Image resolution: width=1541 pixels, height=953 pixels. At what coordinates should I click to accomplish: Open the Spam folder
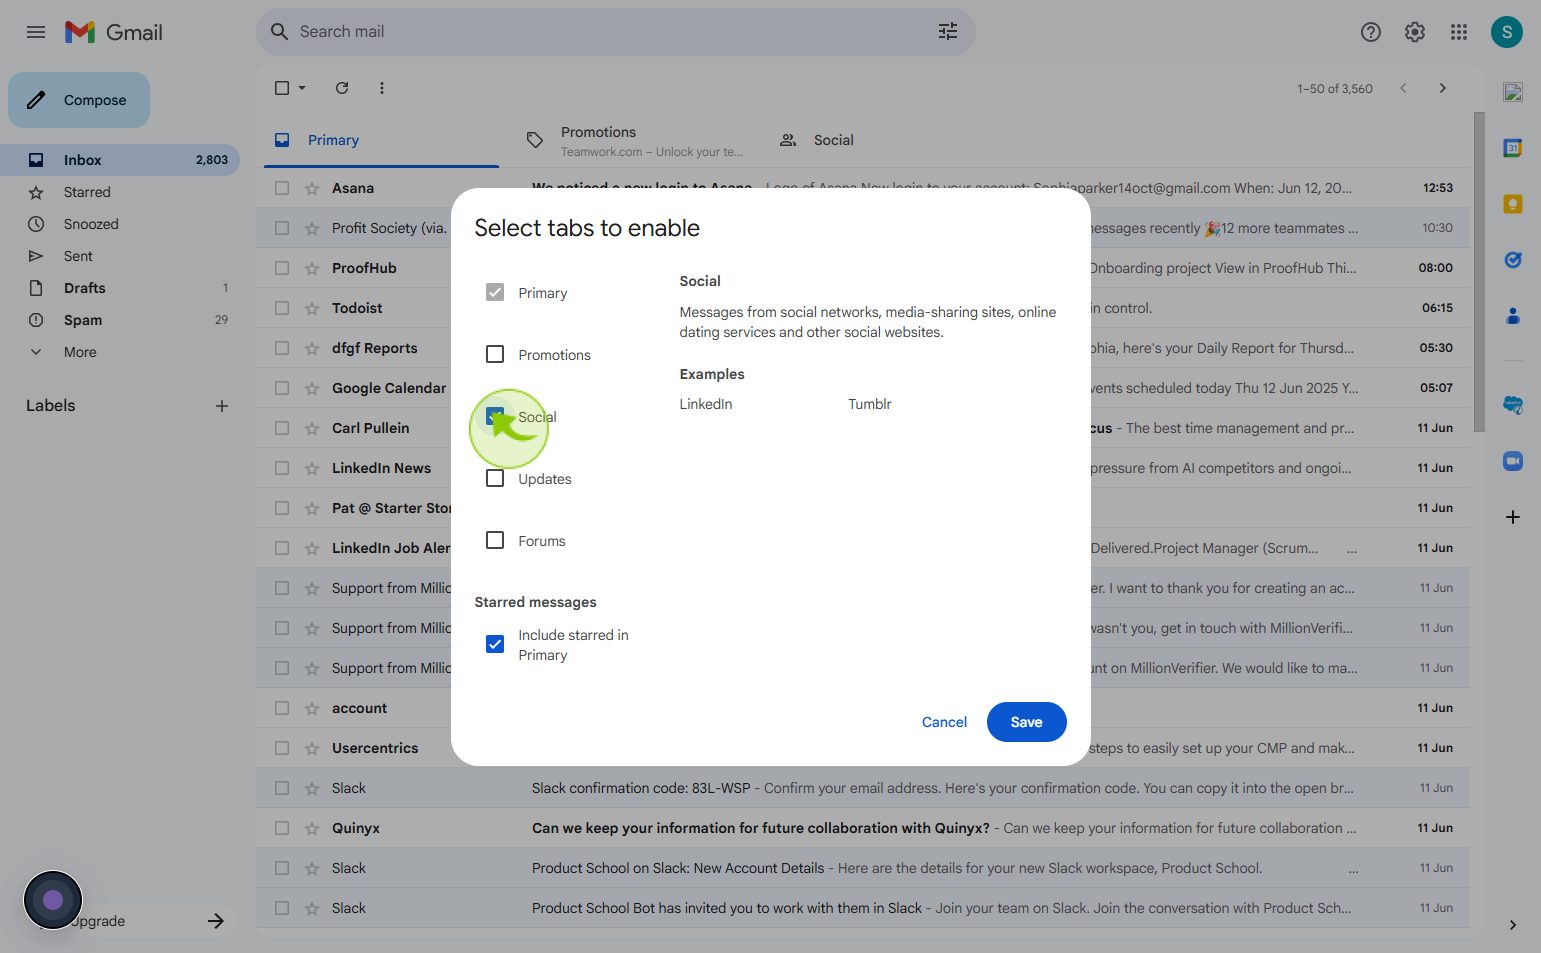pyautogui.click(x=120, y=320)
